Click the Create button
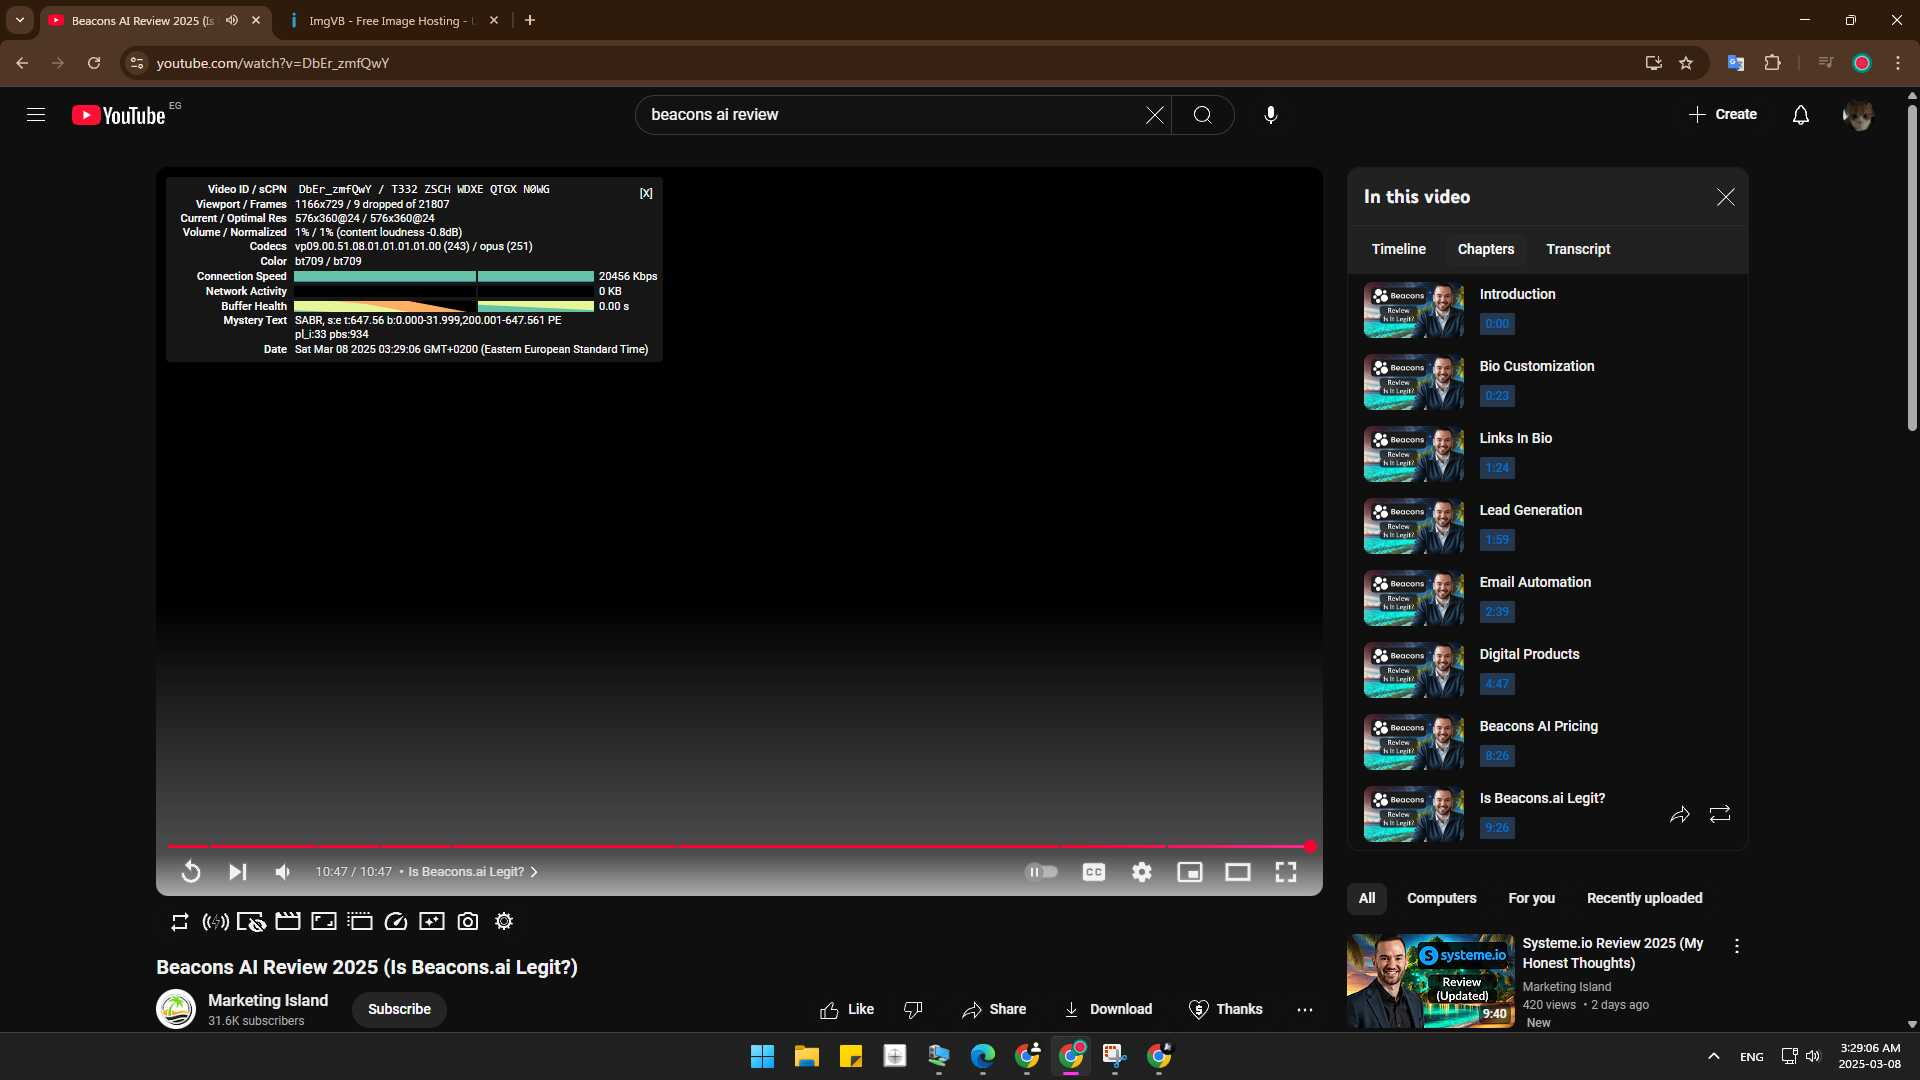This screenshot has width=1920, height=1080. (1722, 115)
